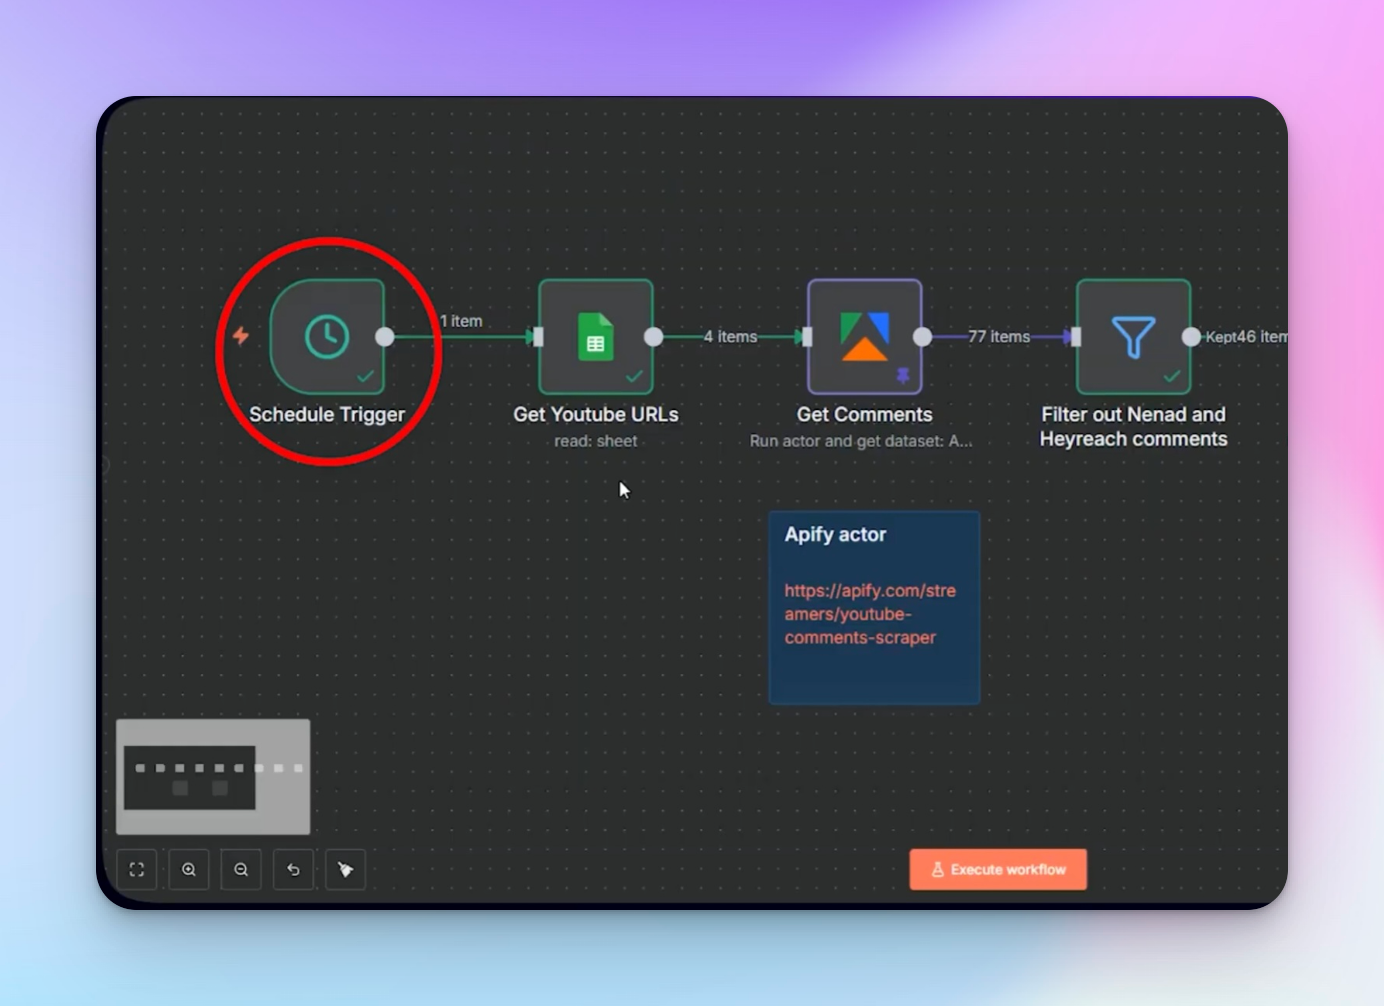This screenshot has height=1006, width=1384.
Task: Click the '77 items' connection label
Action: click(999, 337)
